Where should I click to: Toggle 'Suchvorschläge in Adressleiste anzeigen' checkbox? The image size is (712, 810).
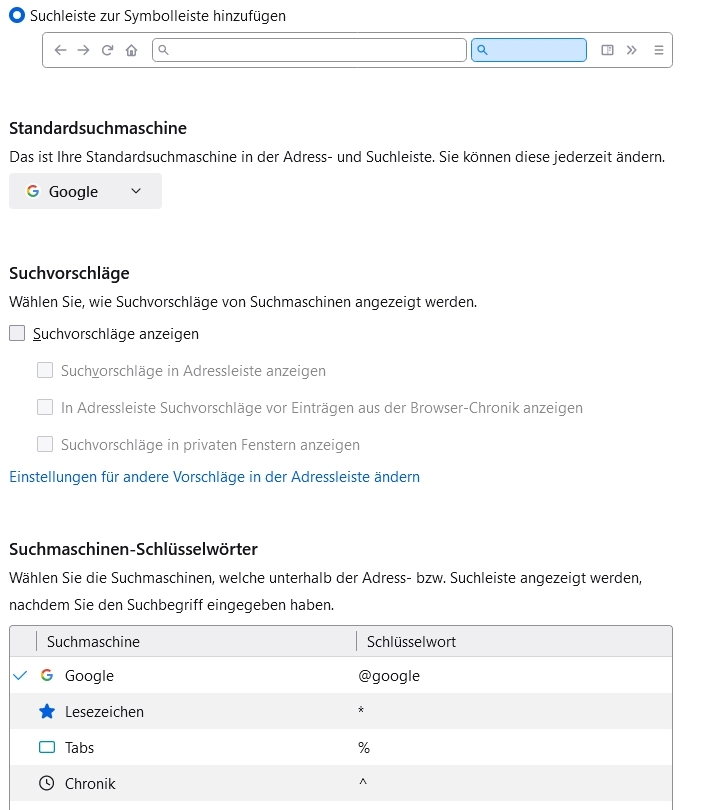pyautogui.click(x=45, y=371)
